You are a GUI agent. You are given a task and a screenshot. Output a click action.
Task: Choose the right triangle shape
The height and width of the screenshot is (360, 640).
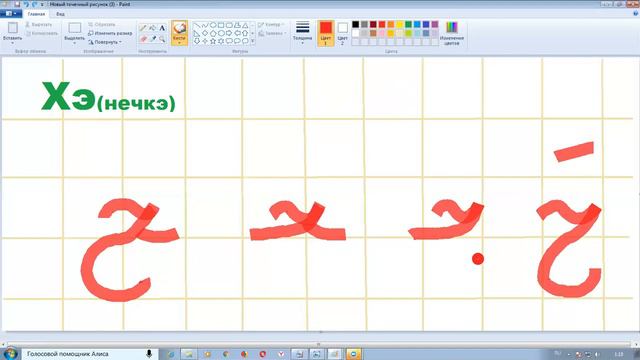[x=197, y=33]
